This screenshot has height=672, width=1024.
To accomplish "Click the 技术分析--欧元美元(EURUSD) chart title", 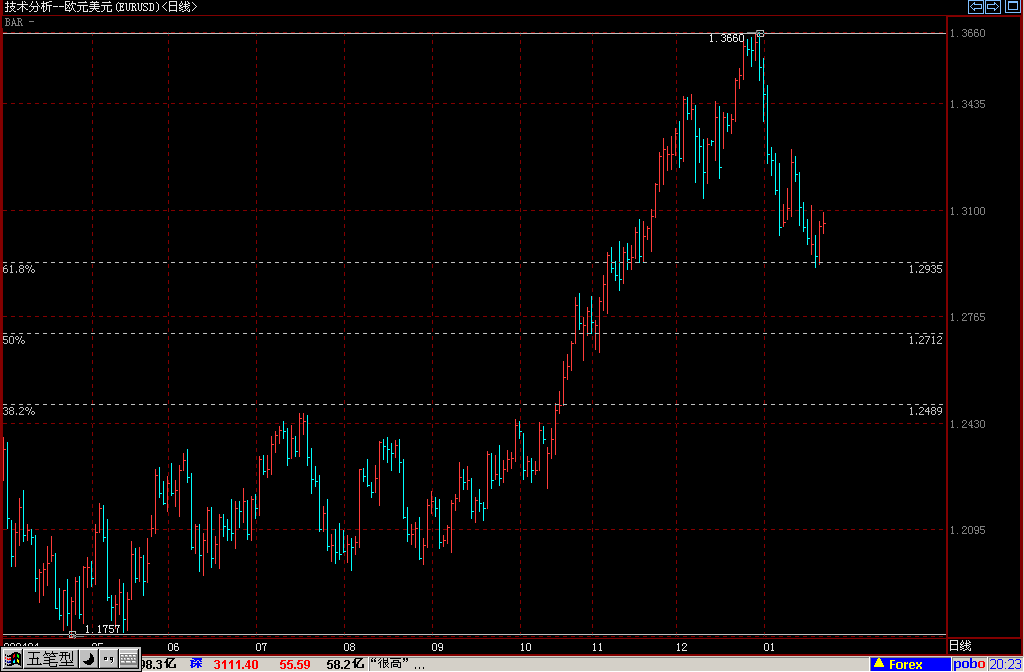I will click(82, 7).
